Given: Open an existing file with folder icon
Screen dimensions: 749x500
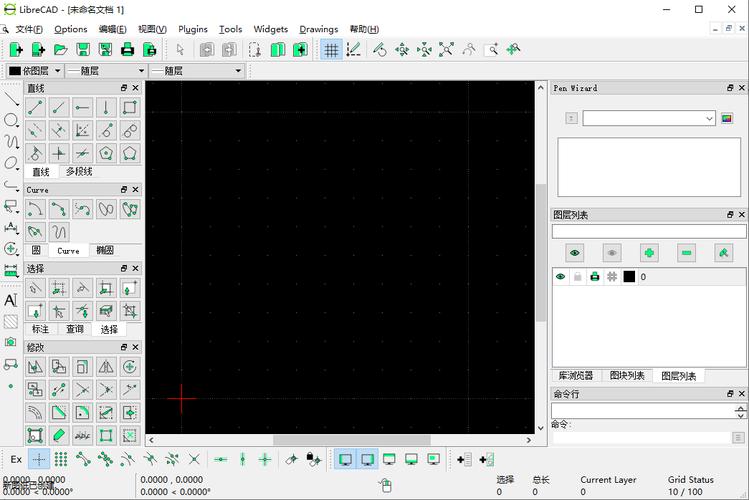Looking at the screenshot, I should pyautogui.click(x=60, y=49).
